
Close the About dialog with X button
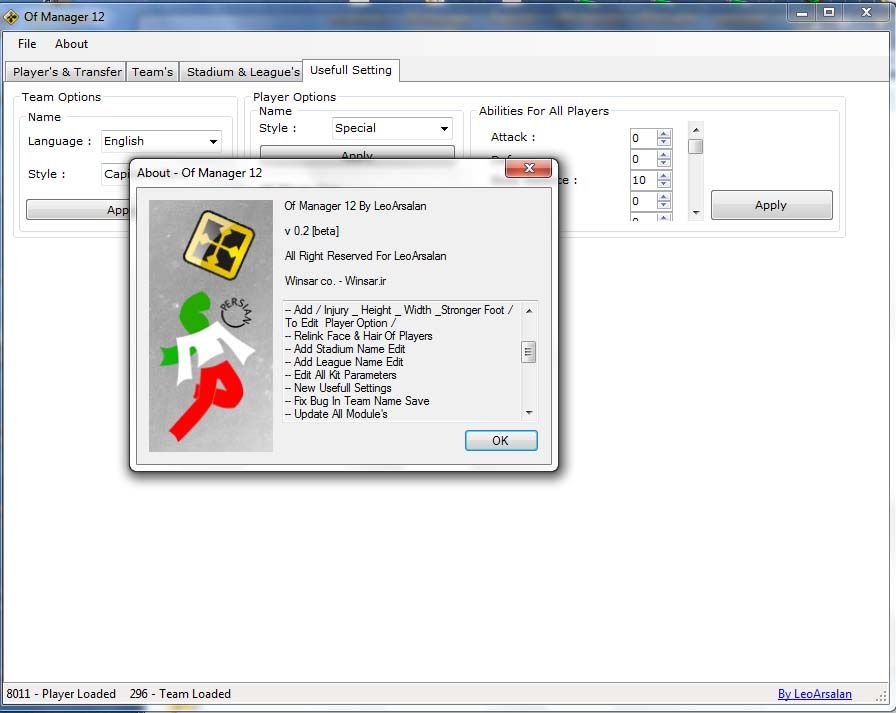[x=529, y=171]
